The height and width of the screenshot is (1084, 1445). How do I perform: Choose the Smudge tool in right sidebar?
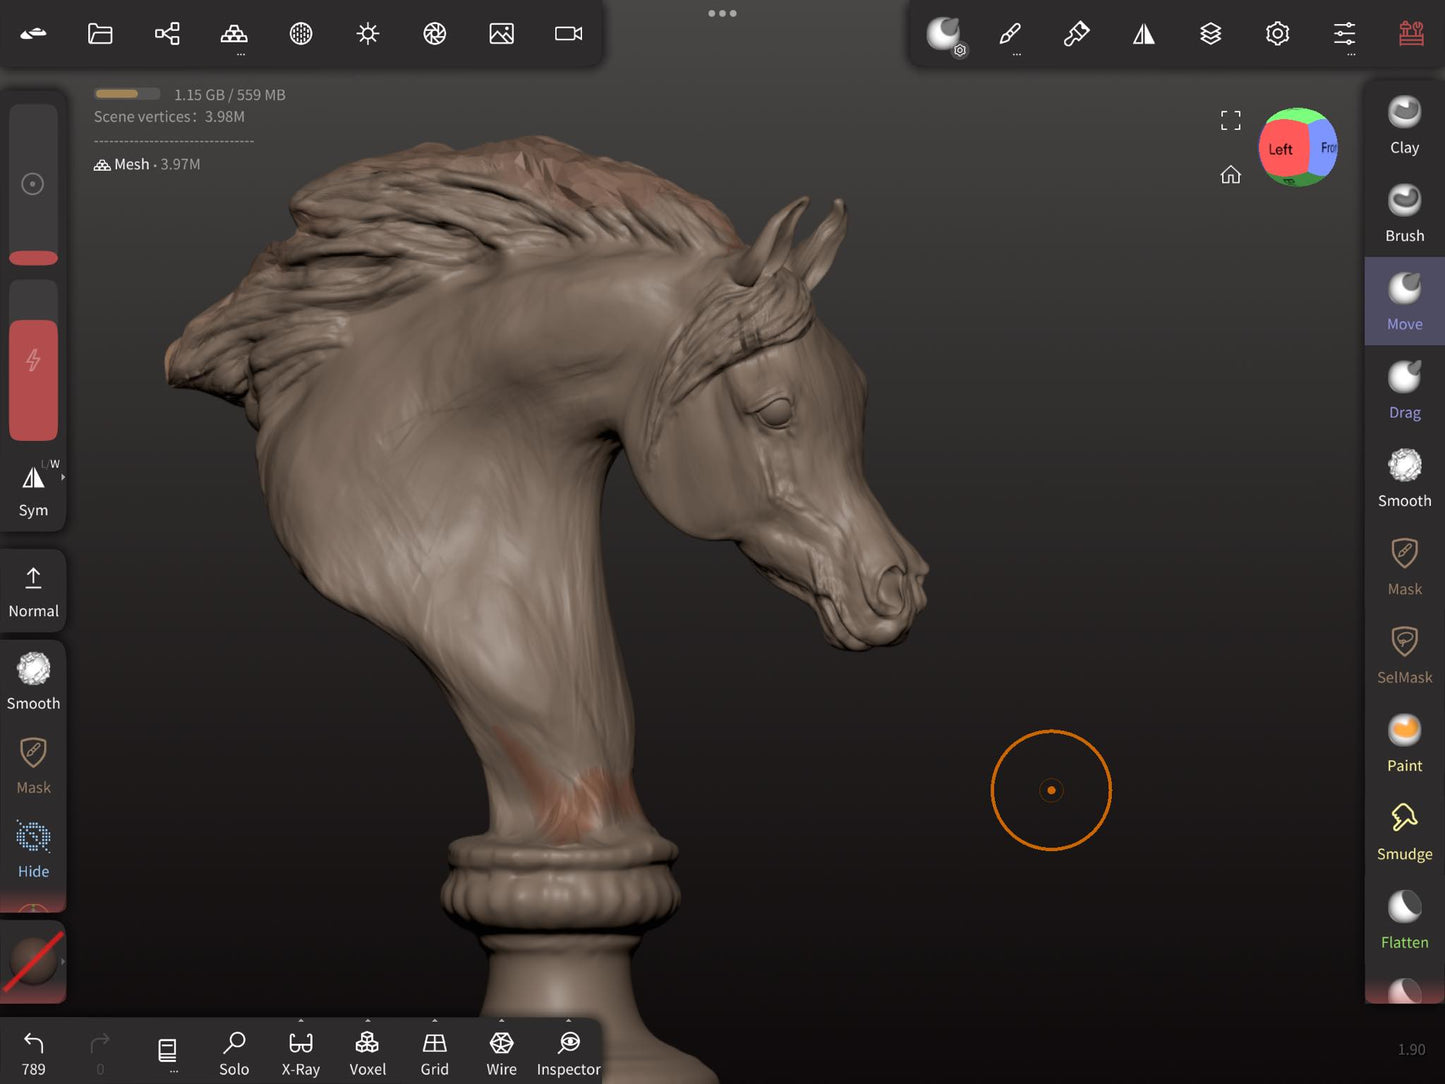click(x=1404, y=831)
